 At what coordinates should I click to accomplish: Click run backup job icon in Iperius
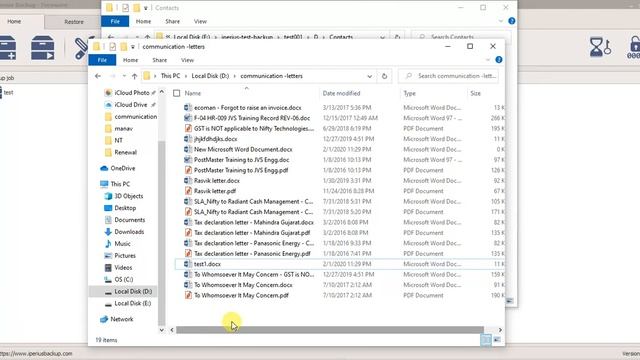[x=43, y=48]
